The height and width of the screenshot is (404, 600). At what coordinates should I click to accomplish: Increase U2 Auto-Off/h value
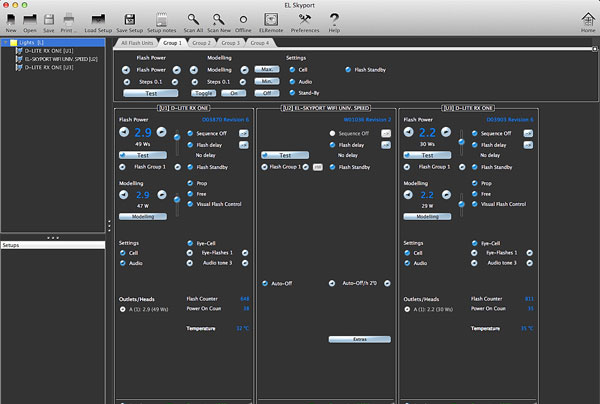pos(387,283)
